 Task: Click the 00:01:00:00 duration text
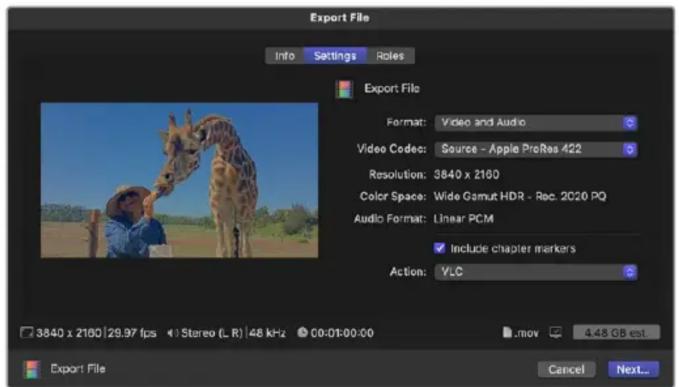pyautogui.click(x=342, y=333)
